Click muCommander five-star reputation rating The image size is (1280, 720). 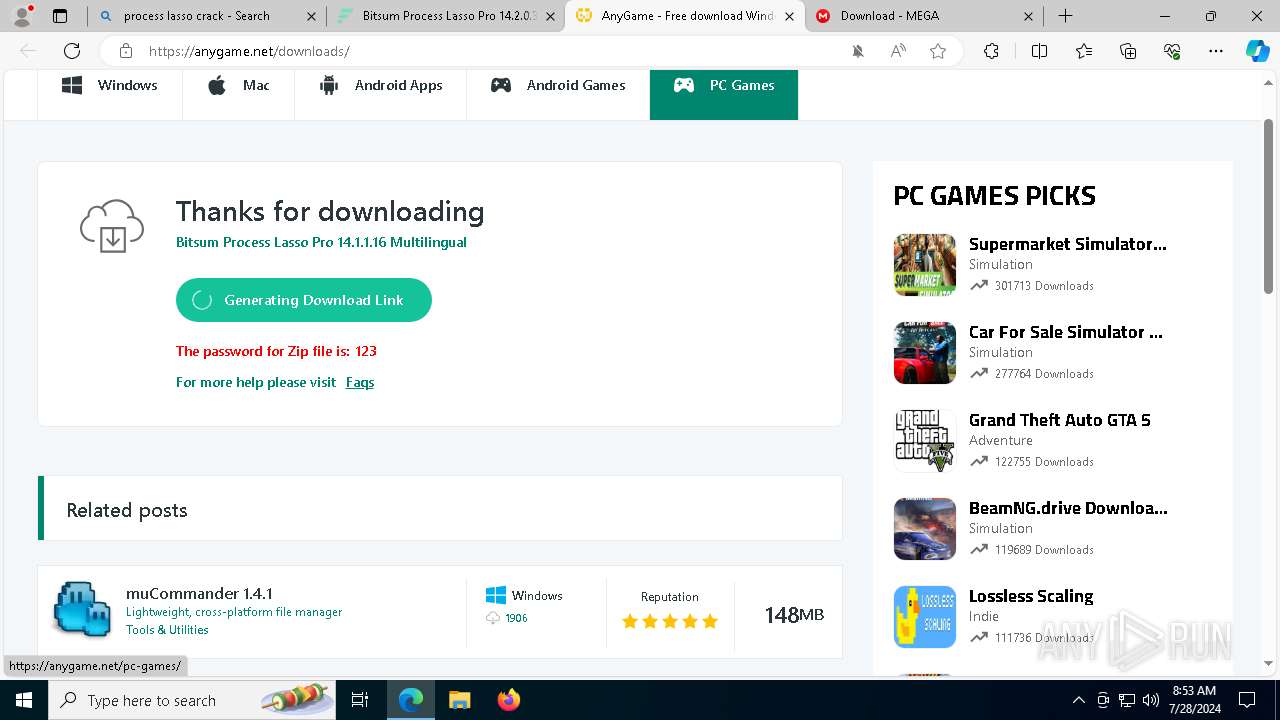point(670,621)
